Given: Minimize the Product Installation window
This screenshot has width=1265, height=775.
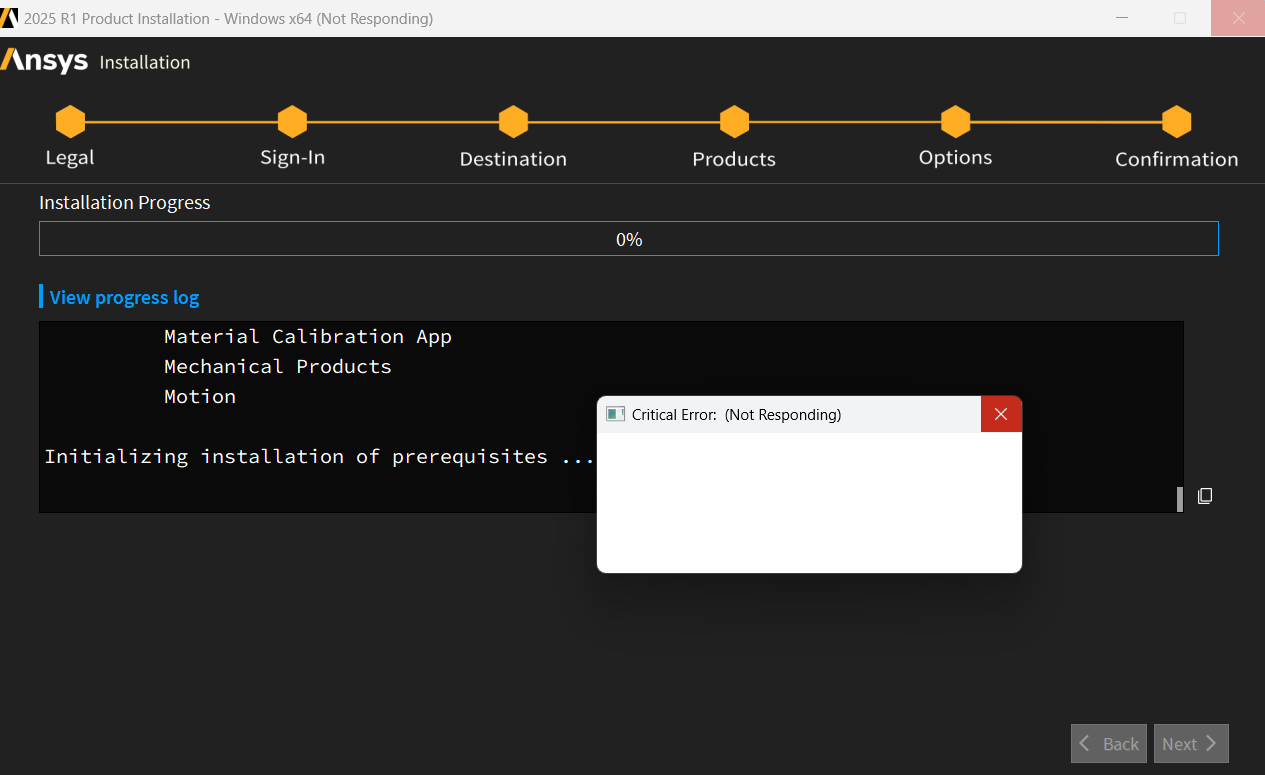Looking at the screenshot, I should click(1121, 18).
